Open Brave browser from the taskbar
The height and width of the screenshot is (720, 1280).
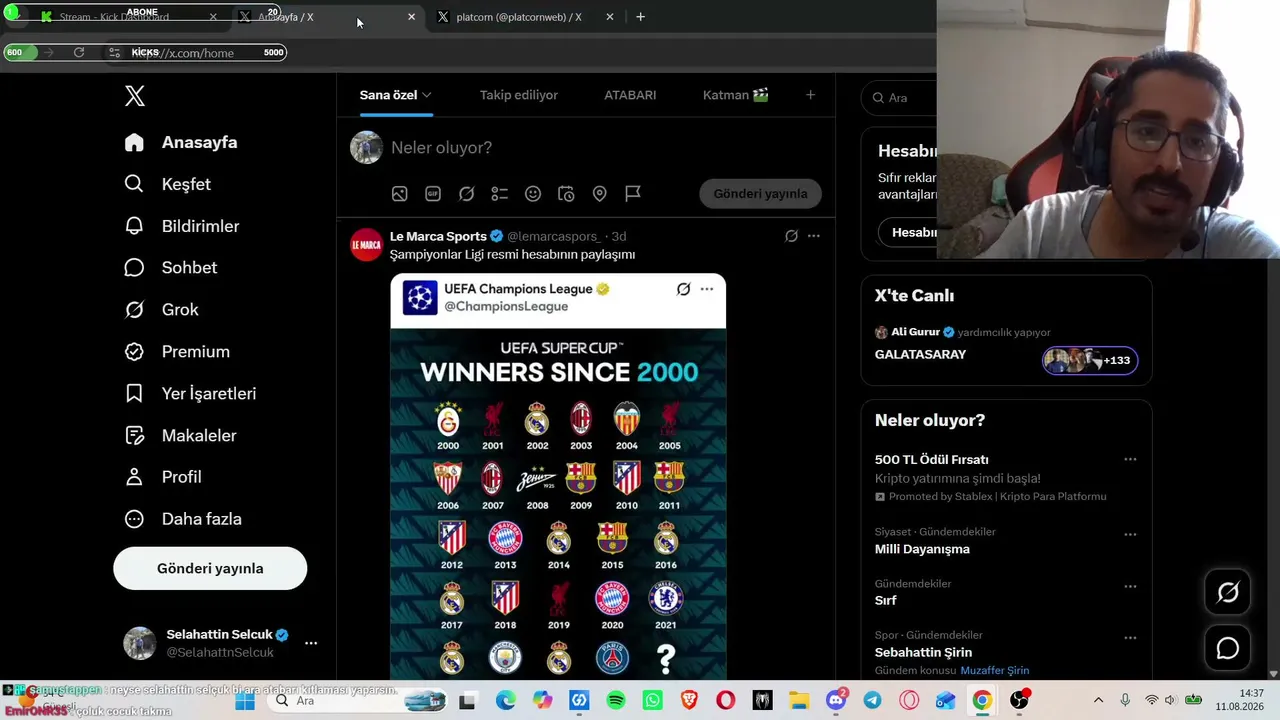[x=689, y=701]
